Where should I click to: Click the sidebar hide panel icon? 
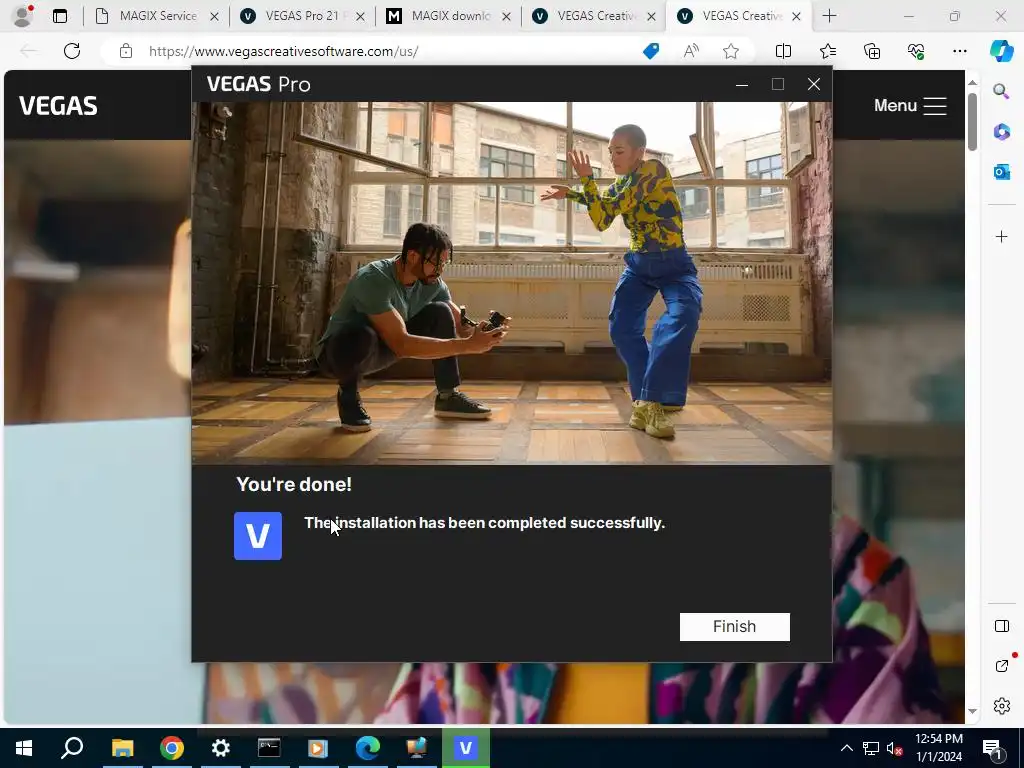pyautogui.click(x=1001, y=626)
